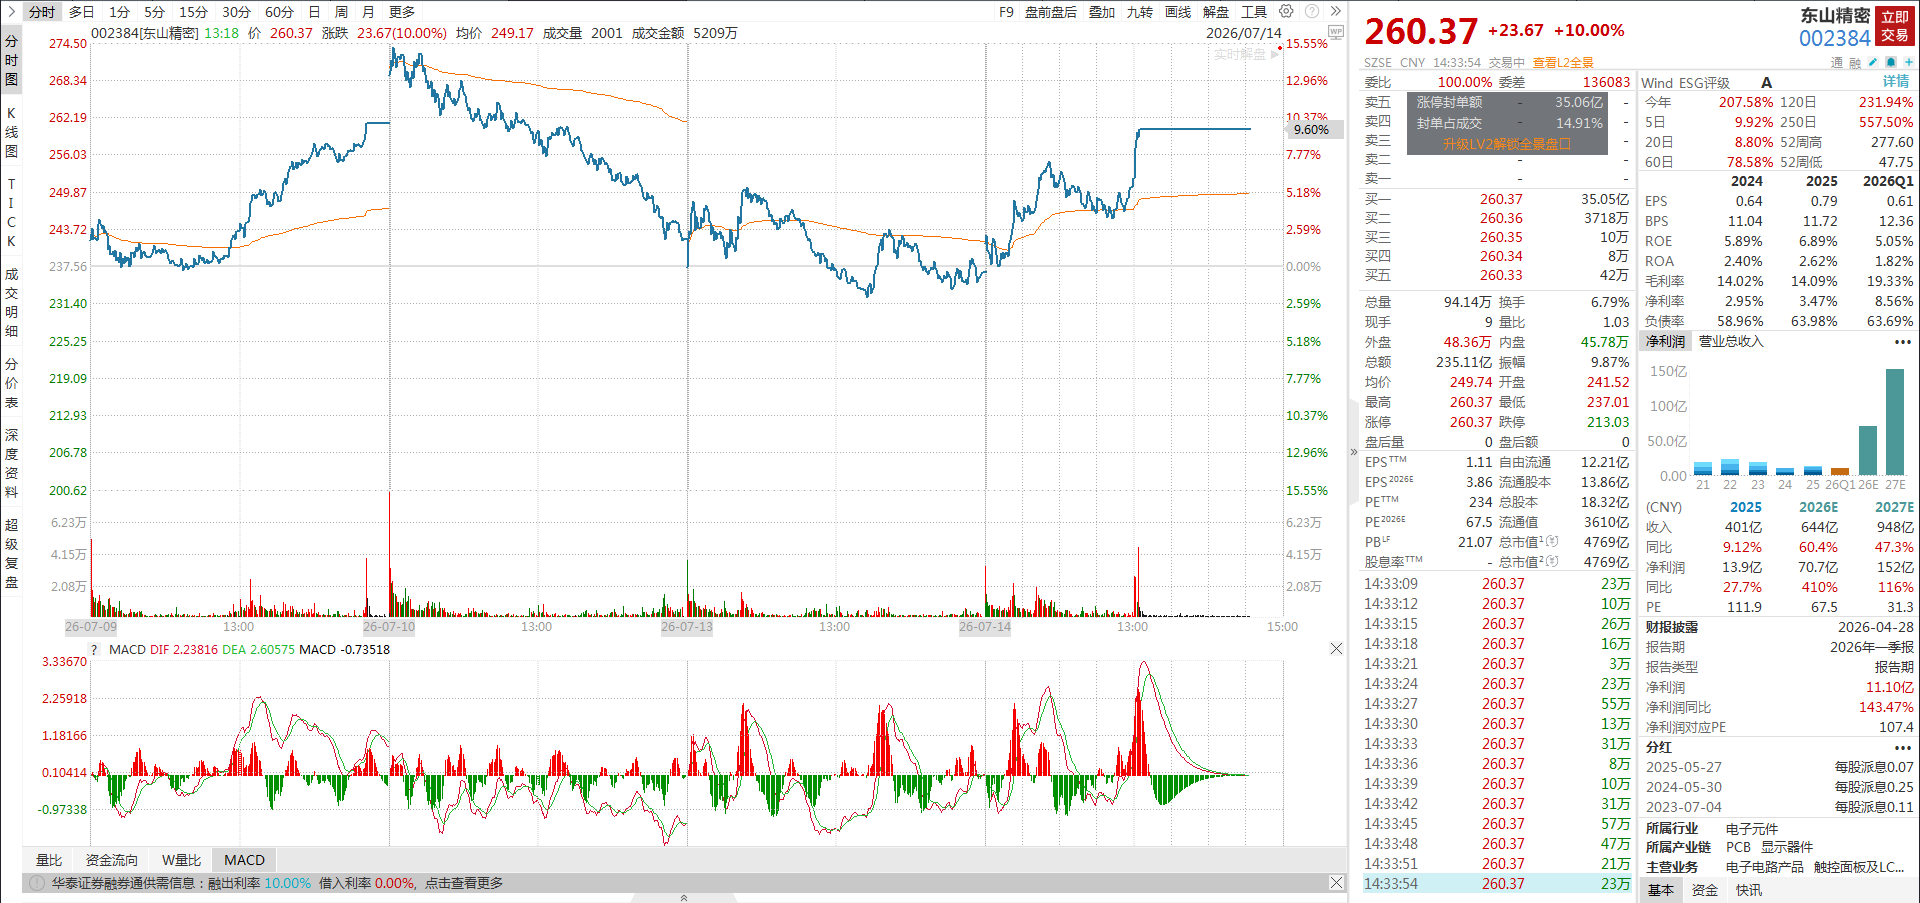Select the 15分 timeframe tab

[193, 12]
